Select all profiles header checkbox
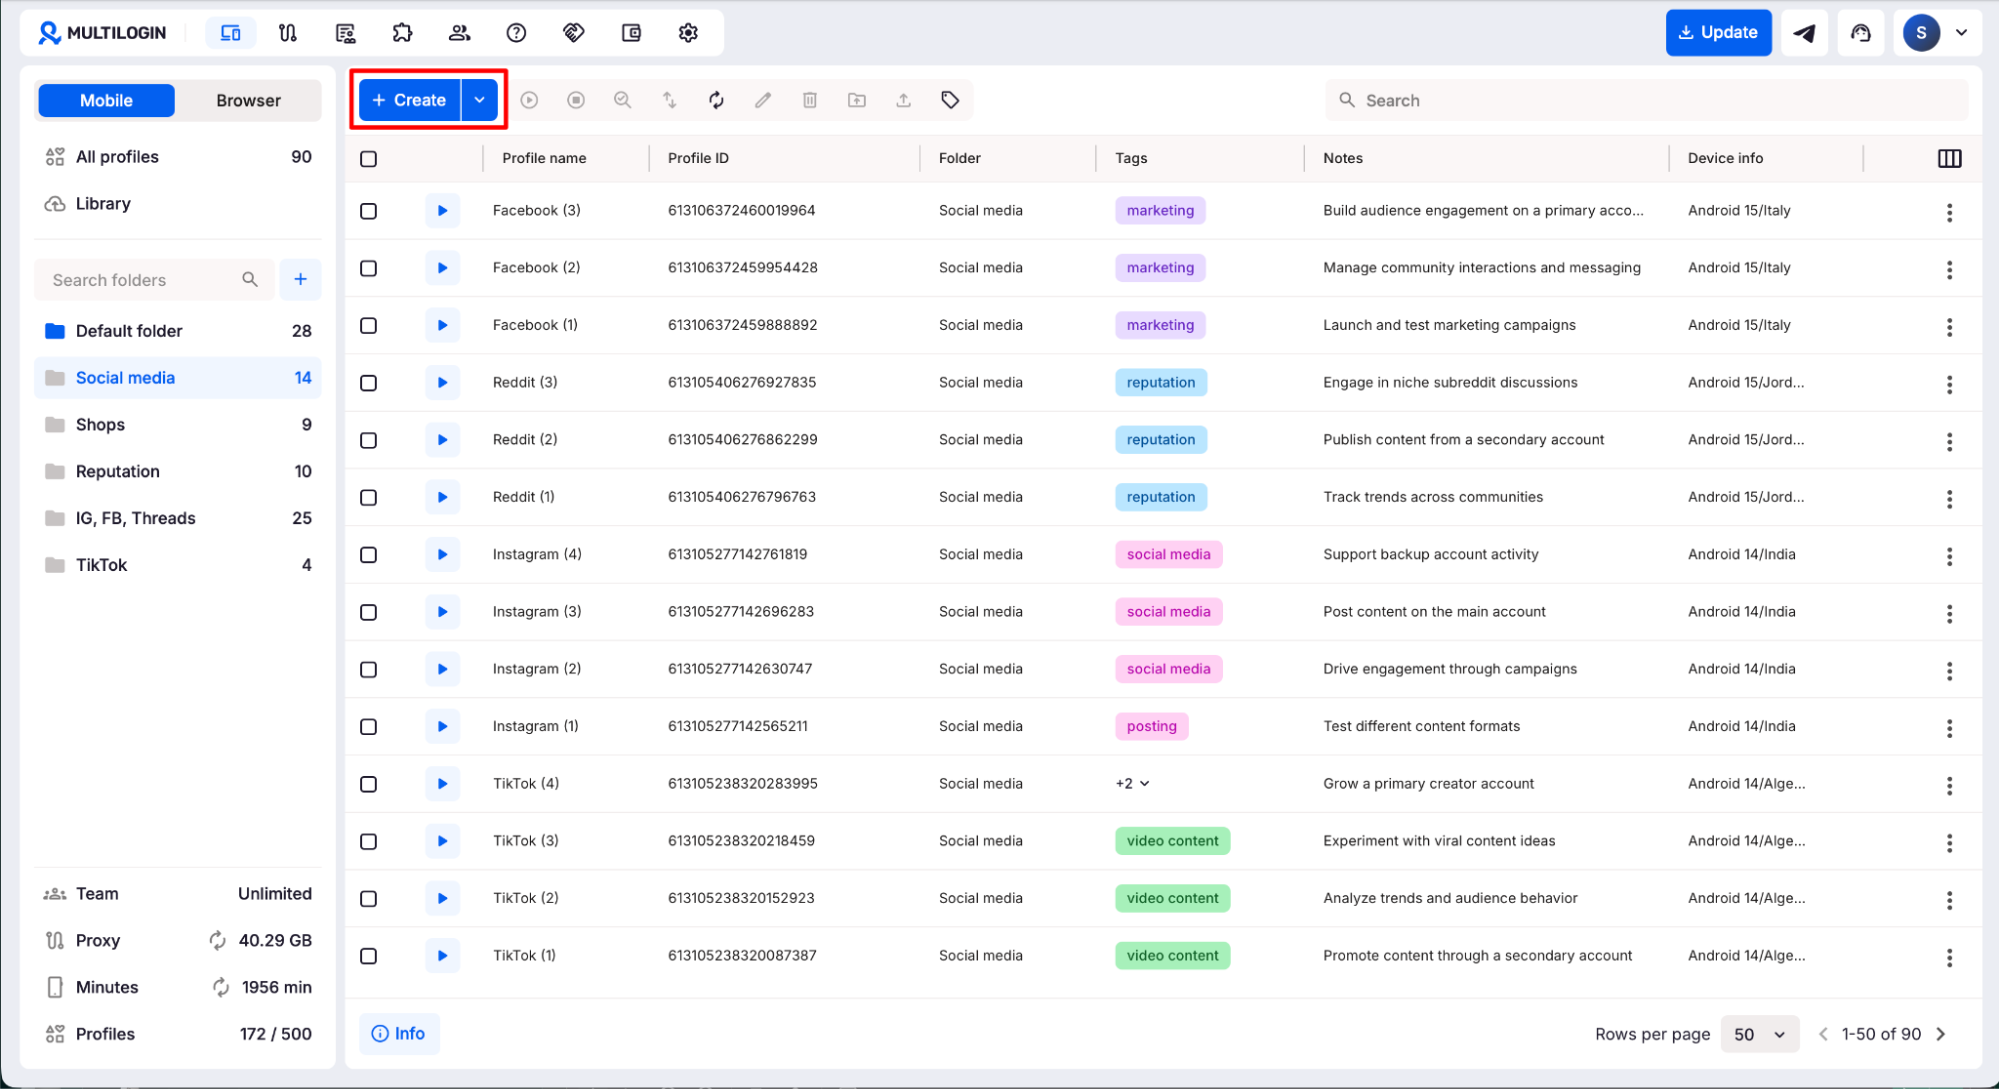 369,159
